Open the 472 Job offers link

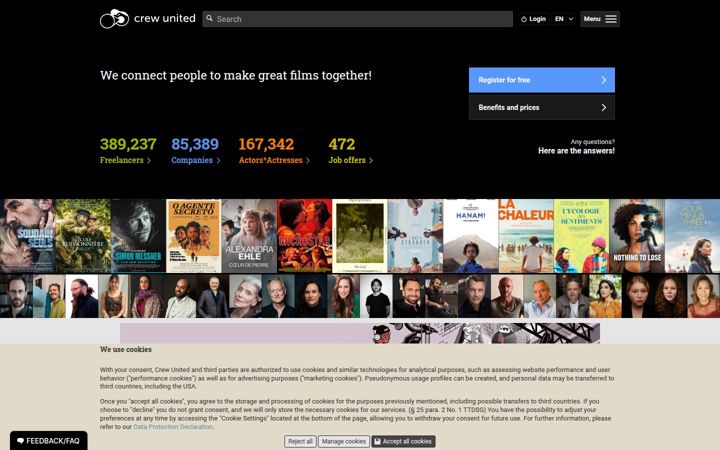pos(350,151)
